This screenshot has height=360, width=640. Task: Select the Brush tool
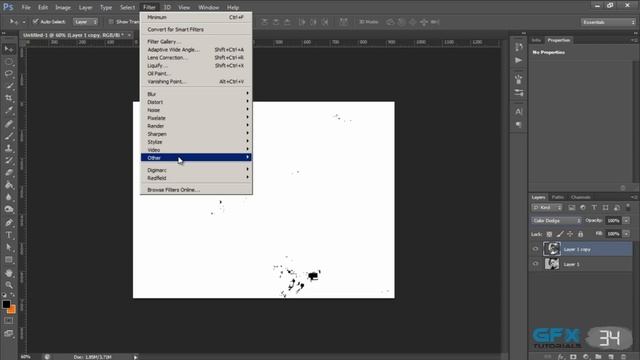pyautogui.click(x=9, y=136)
